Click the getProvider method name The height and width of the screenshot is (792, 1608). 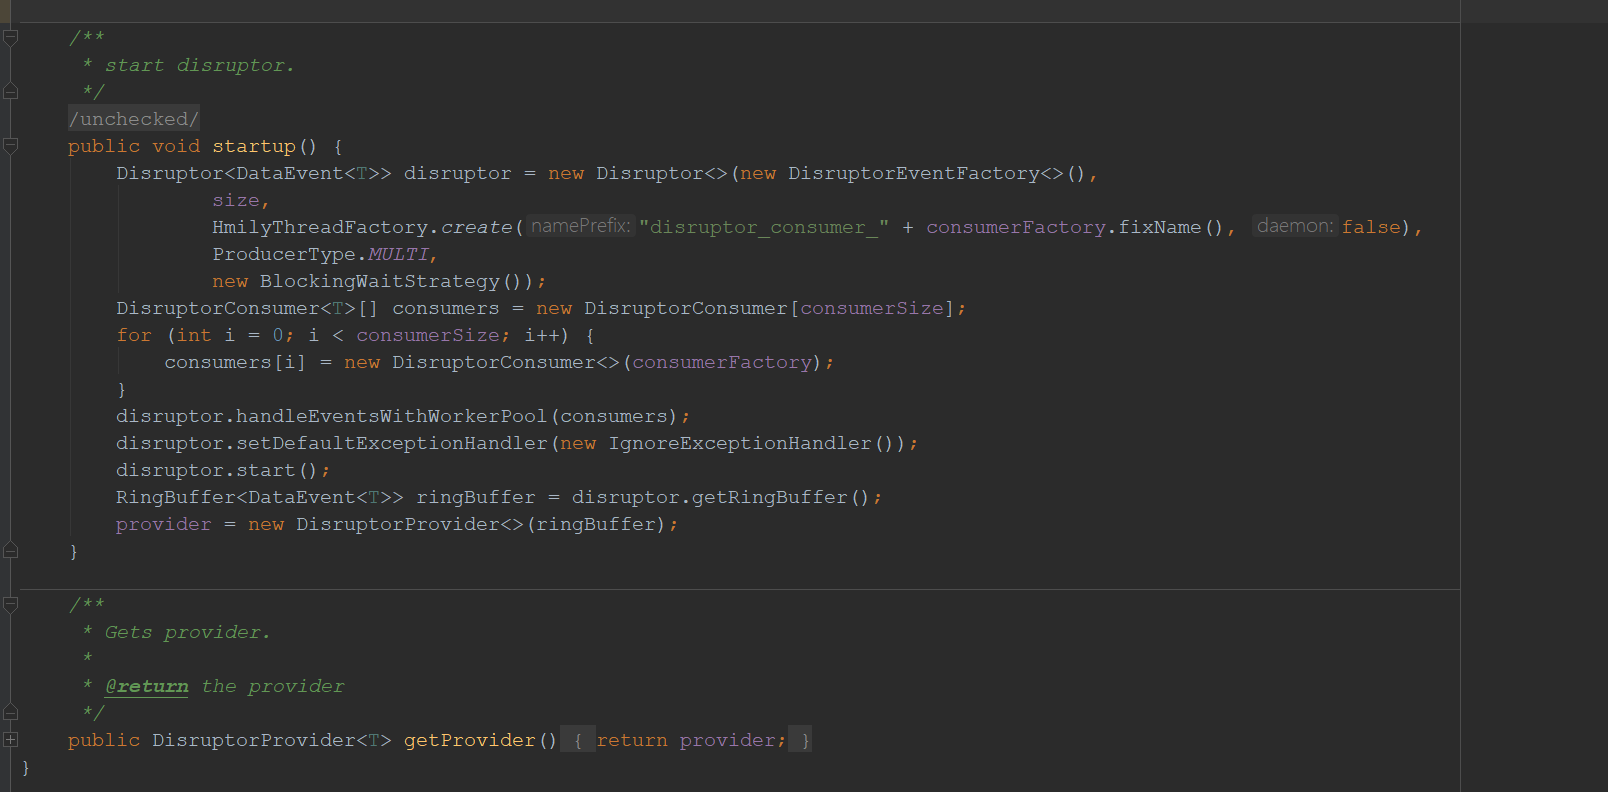470,740
